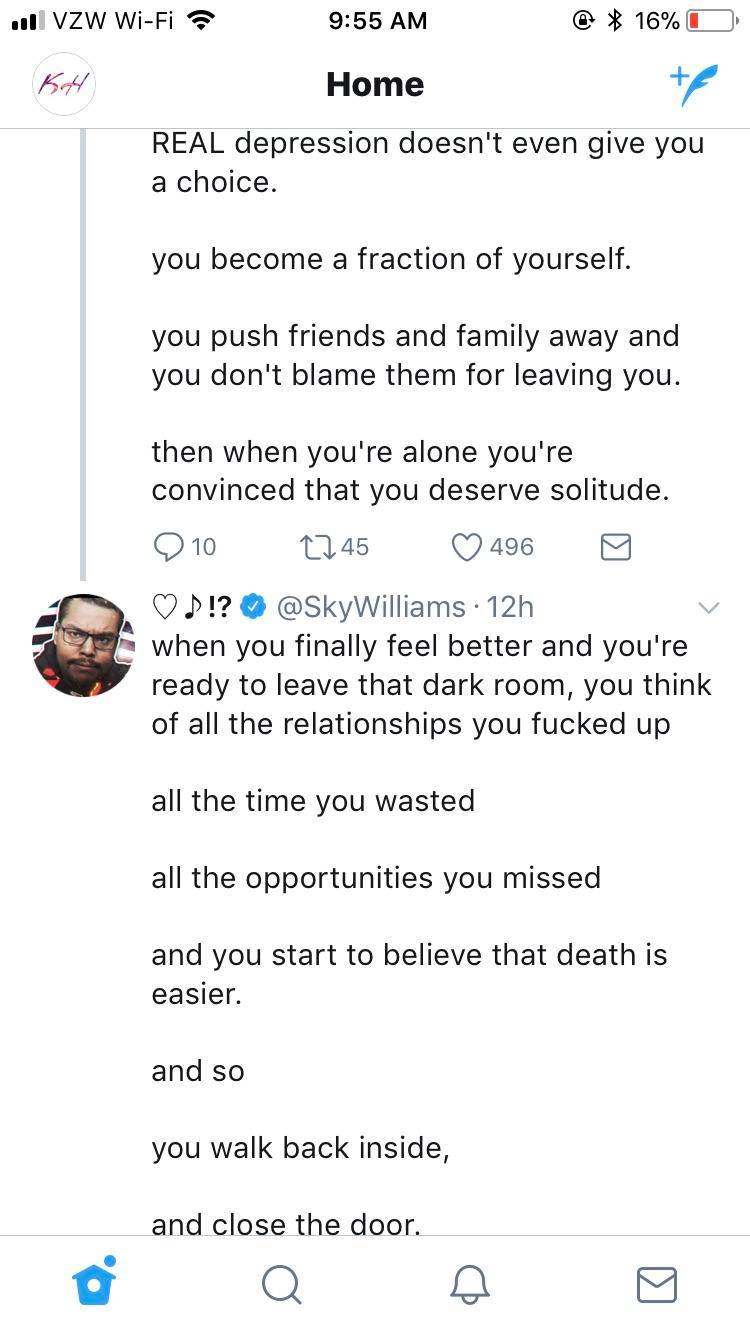Open Direct Messages from the envelope icon
Screen dimensions: 750x1334
[657, 1286]
